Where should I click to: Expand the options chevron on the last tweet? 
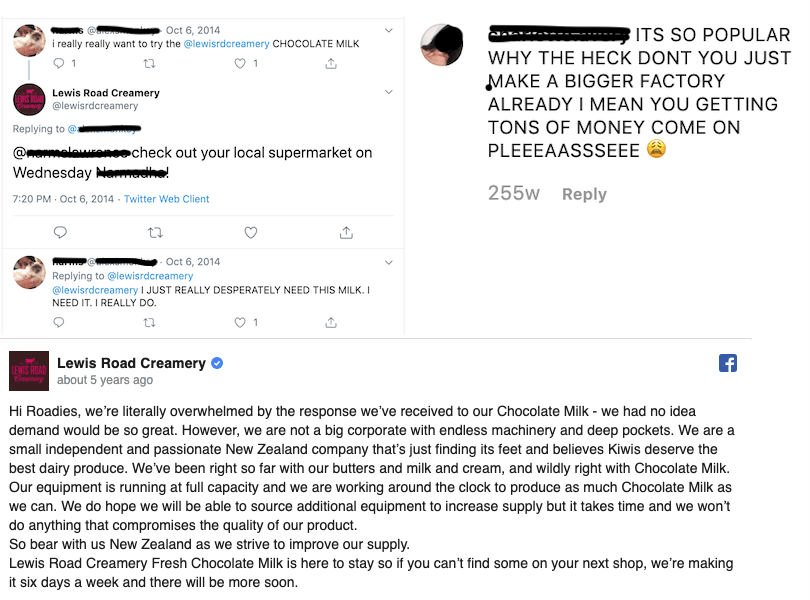[x=389, y=261]
